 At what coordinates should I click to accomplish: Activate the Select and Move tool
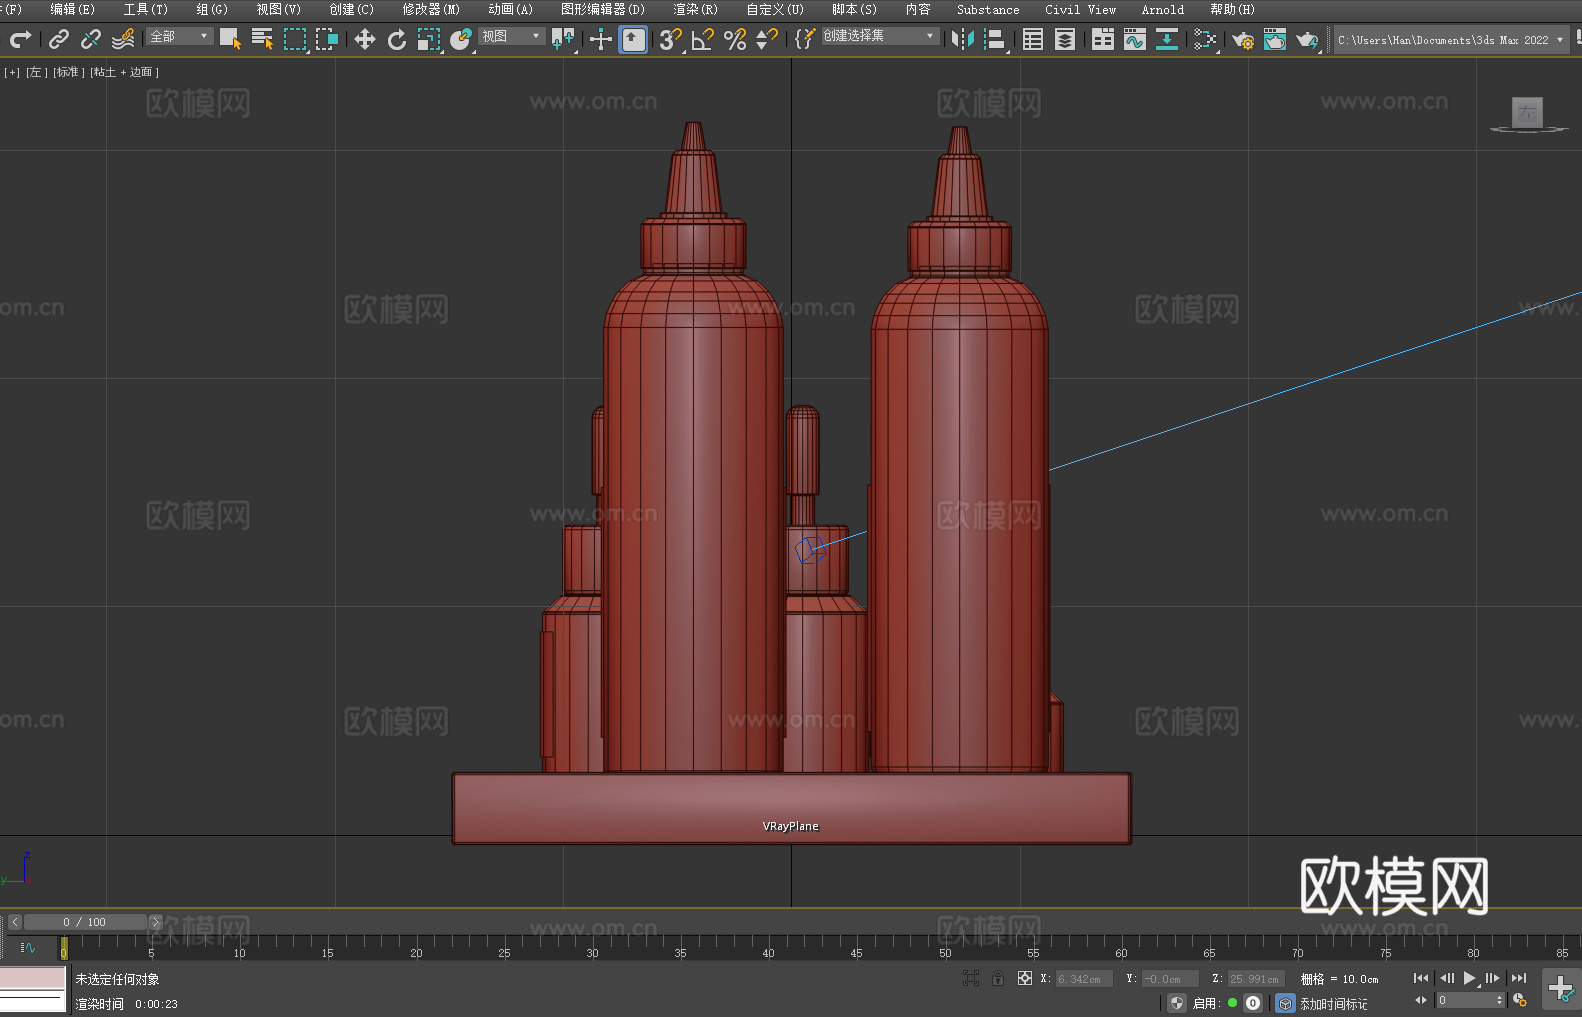click(x=365, y=39)
